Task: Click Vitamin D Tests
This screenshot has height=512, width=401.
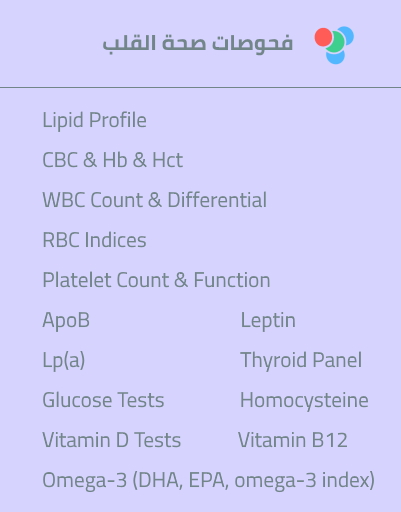Action: 112,440
